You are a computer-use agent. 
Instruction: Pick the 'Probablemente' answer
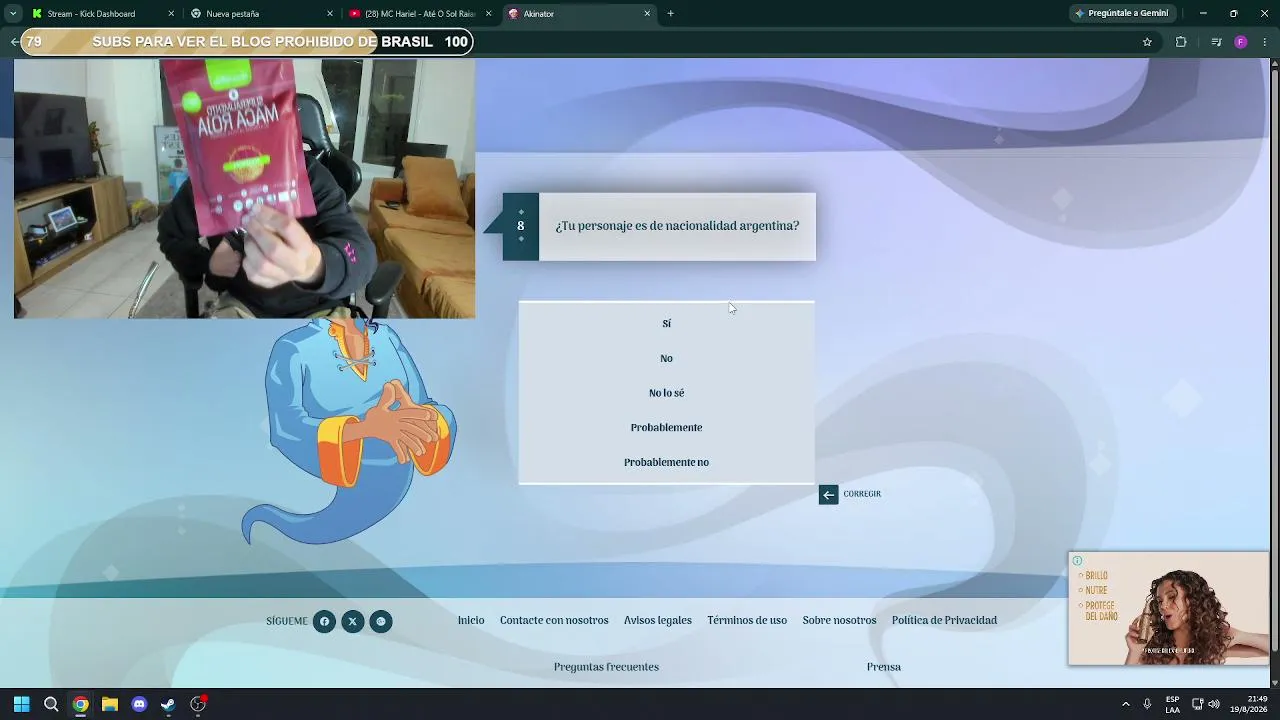coord(666,427)
